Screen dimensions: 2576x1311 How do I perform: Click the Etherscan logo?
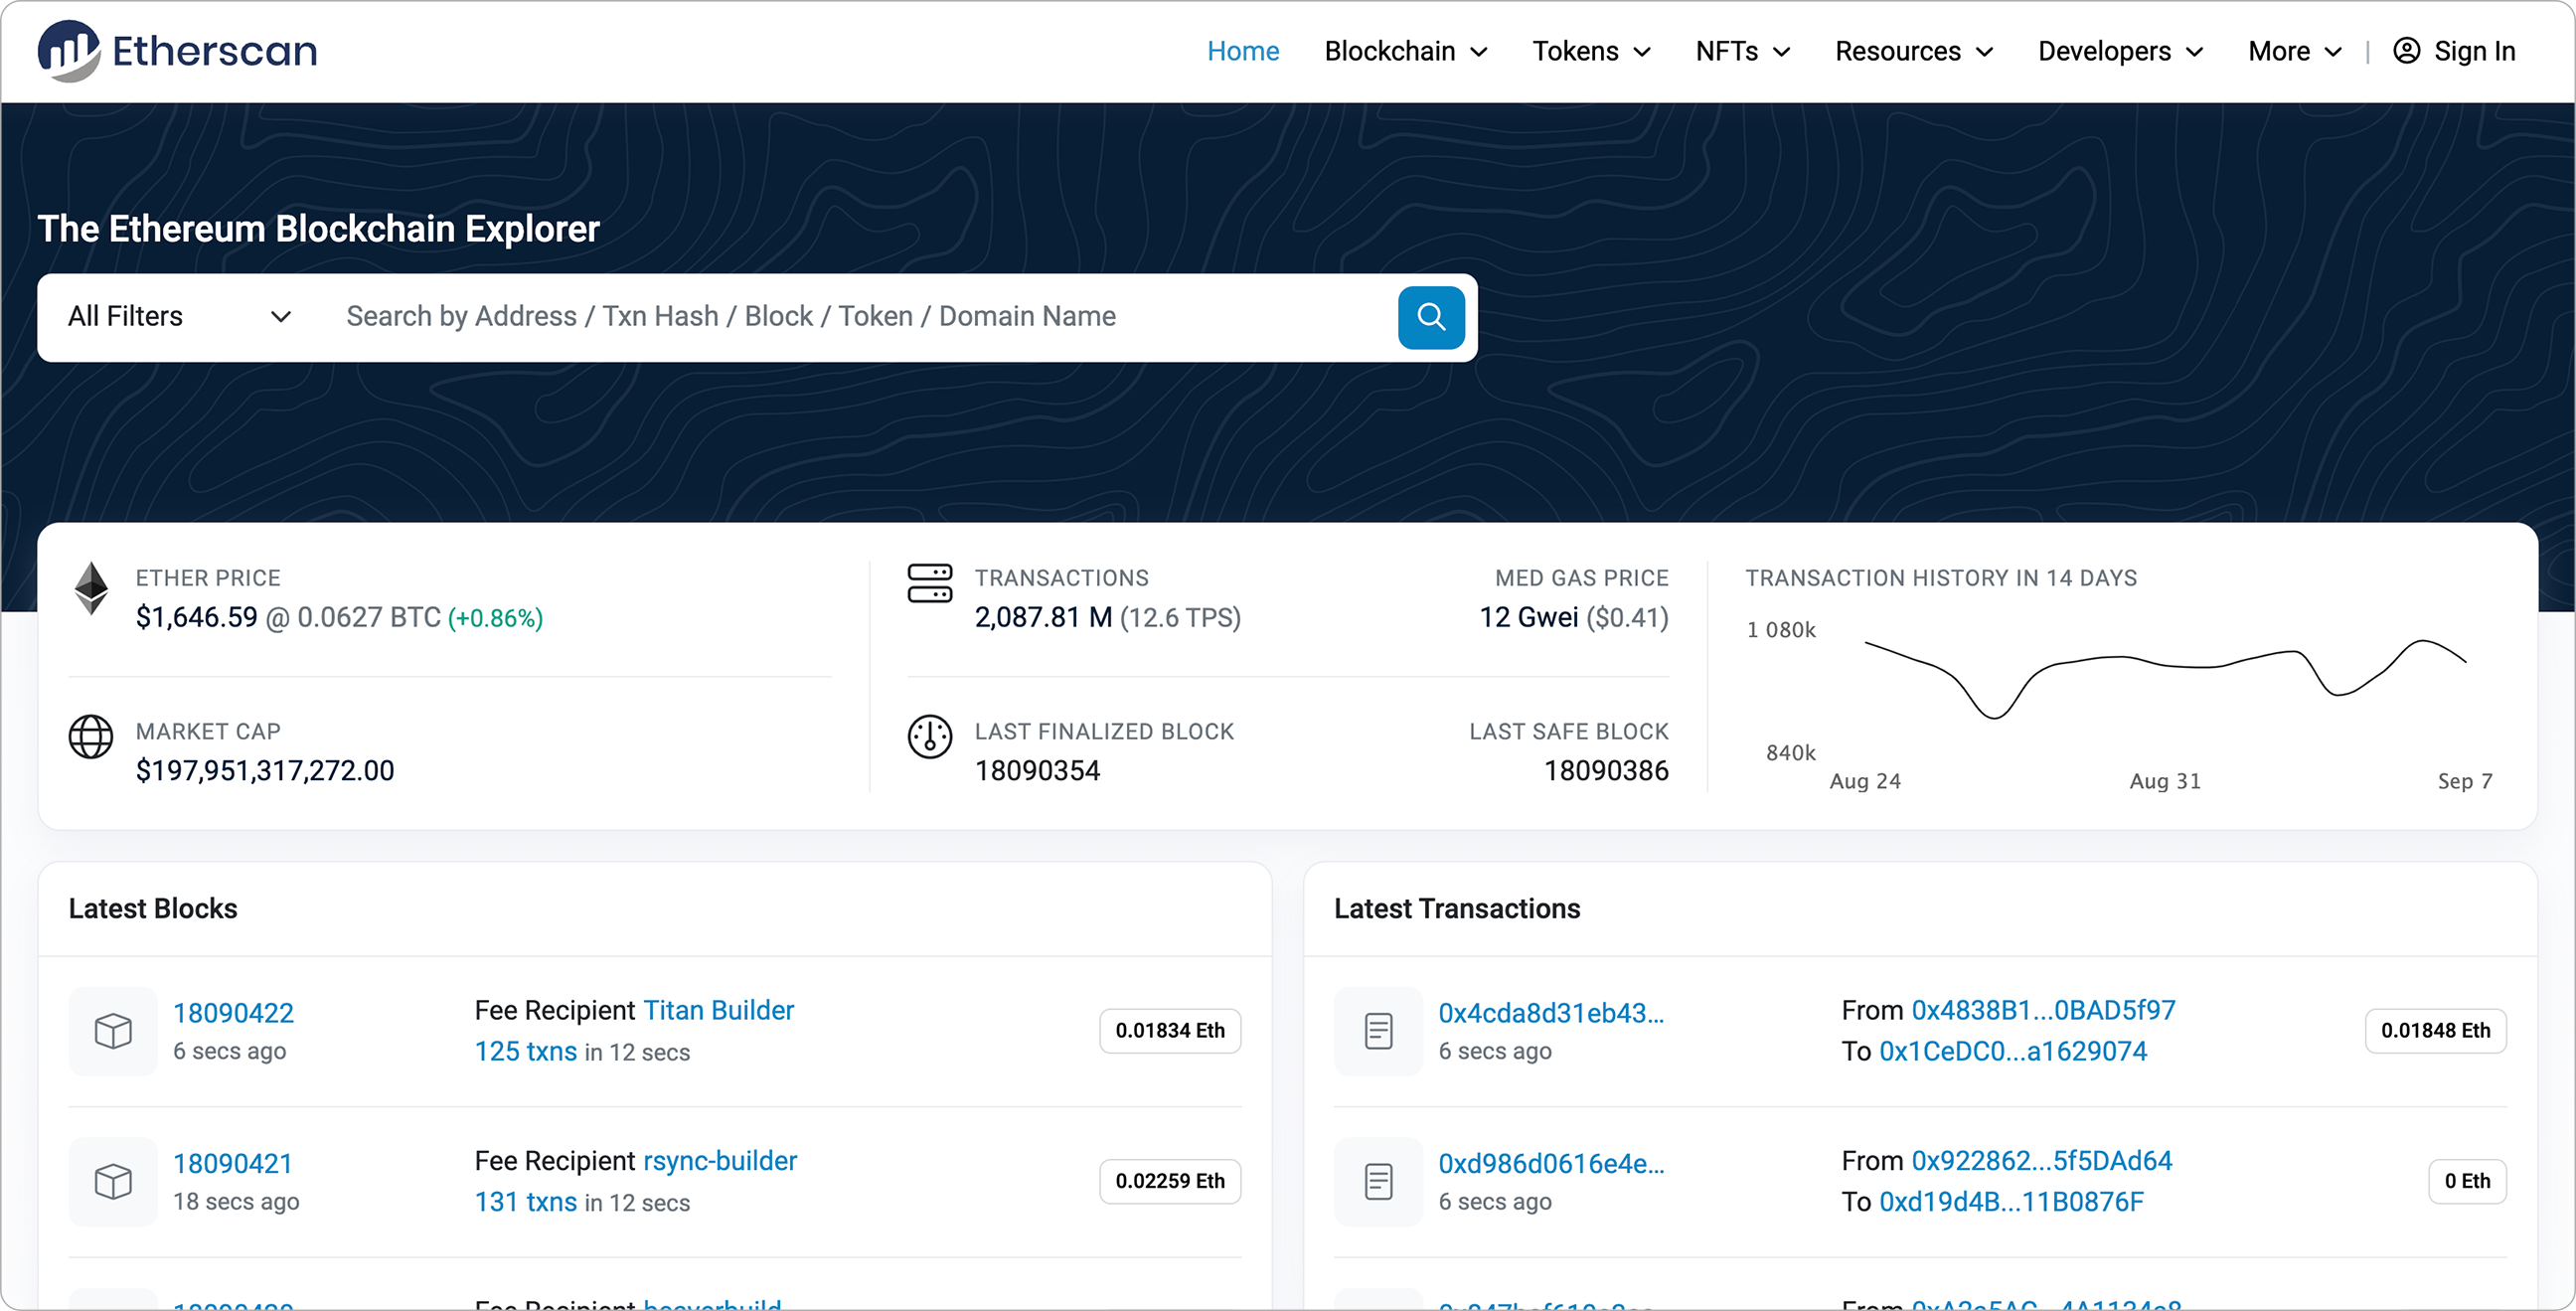click(x=178, y=51)
